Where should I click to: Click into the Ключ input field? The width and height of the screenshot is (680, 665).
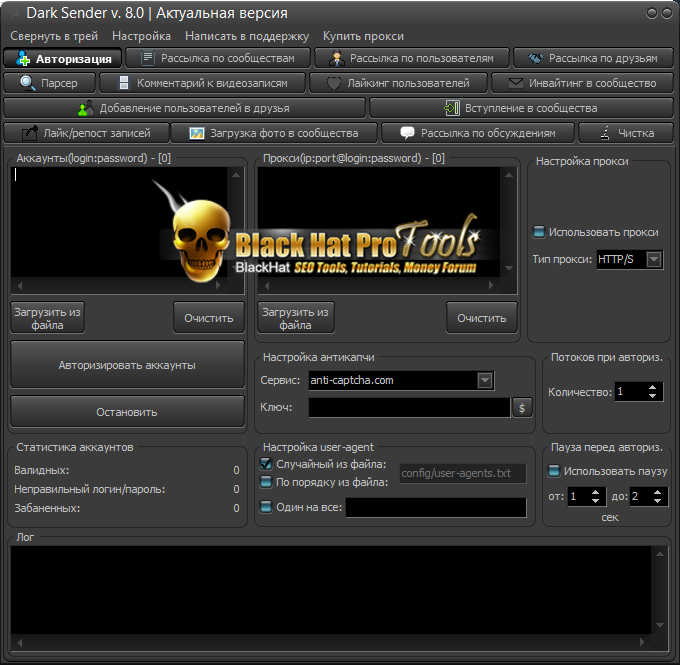tap(409, 407)
